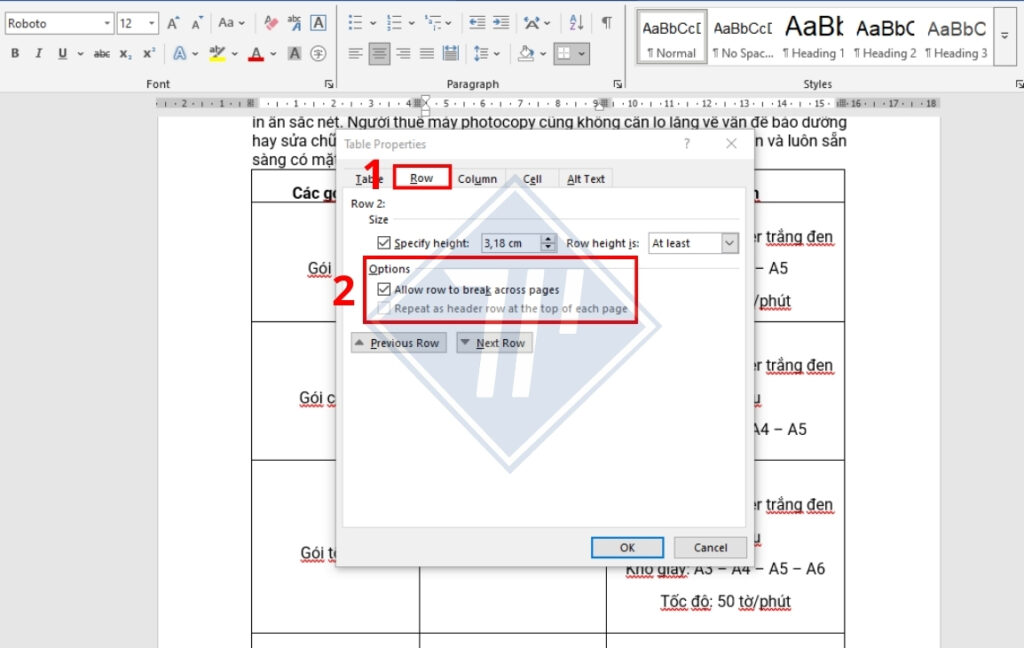This screenshot has width=1024, height=648.
Task: Toggle Bold formatting
Action: (x=15, y=54)
